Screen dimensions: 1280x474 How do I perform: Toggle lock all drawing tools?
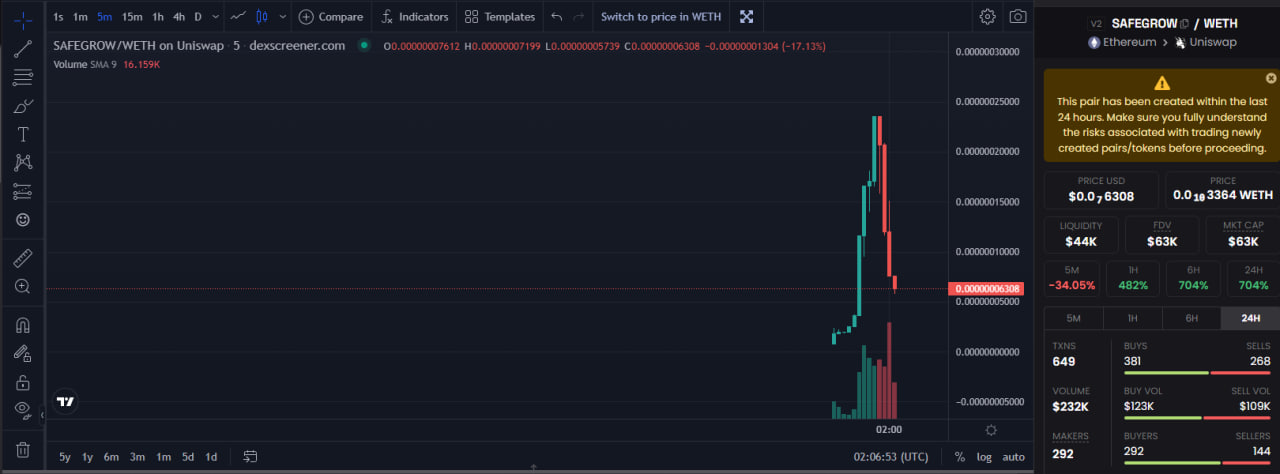pyautogui.click(x=23, y=382)
